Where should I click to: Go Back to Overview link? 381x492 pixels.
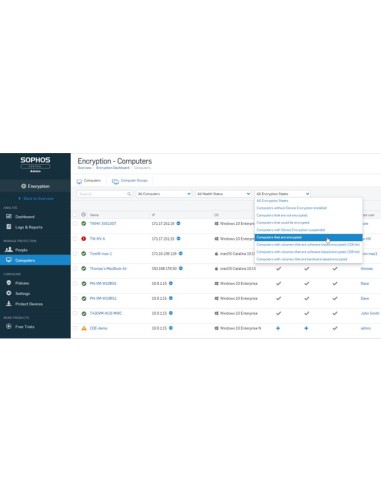point(36,198)
